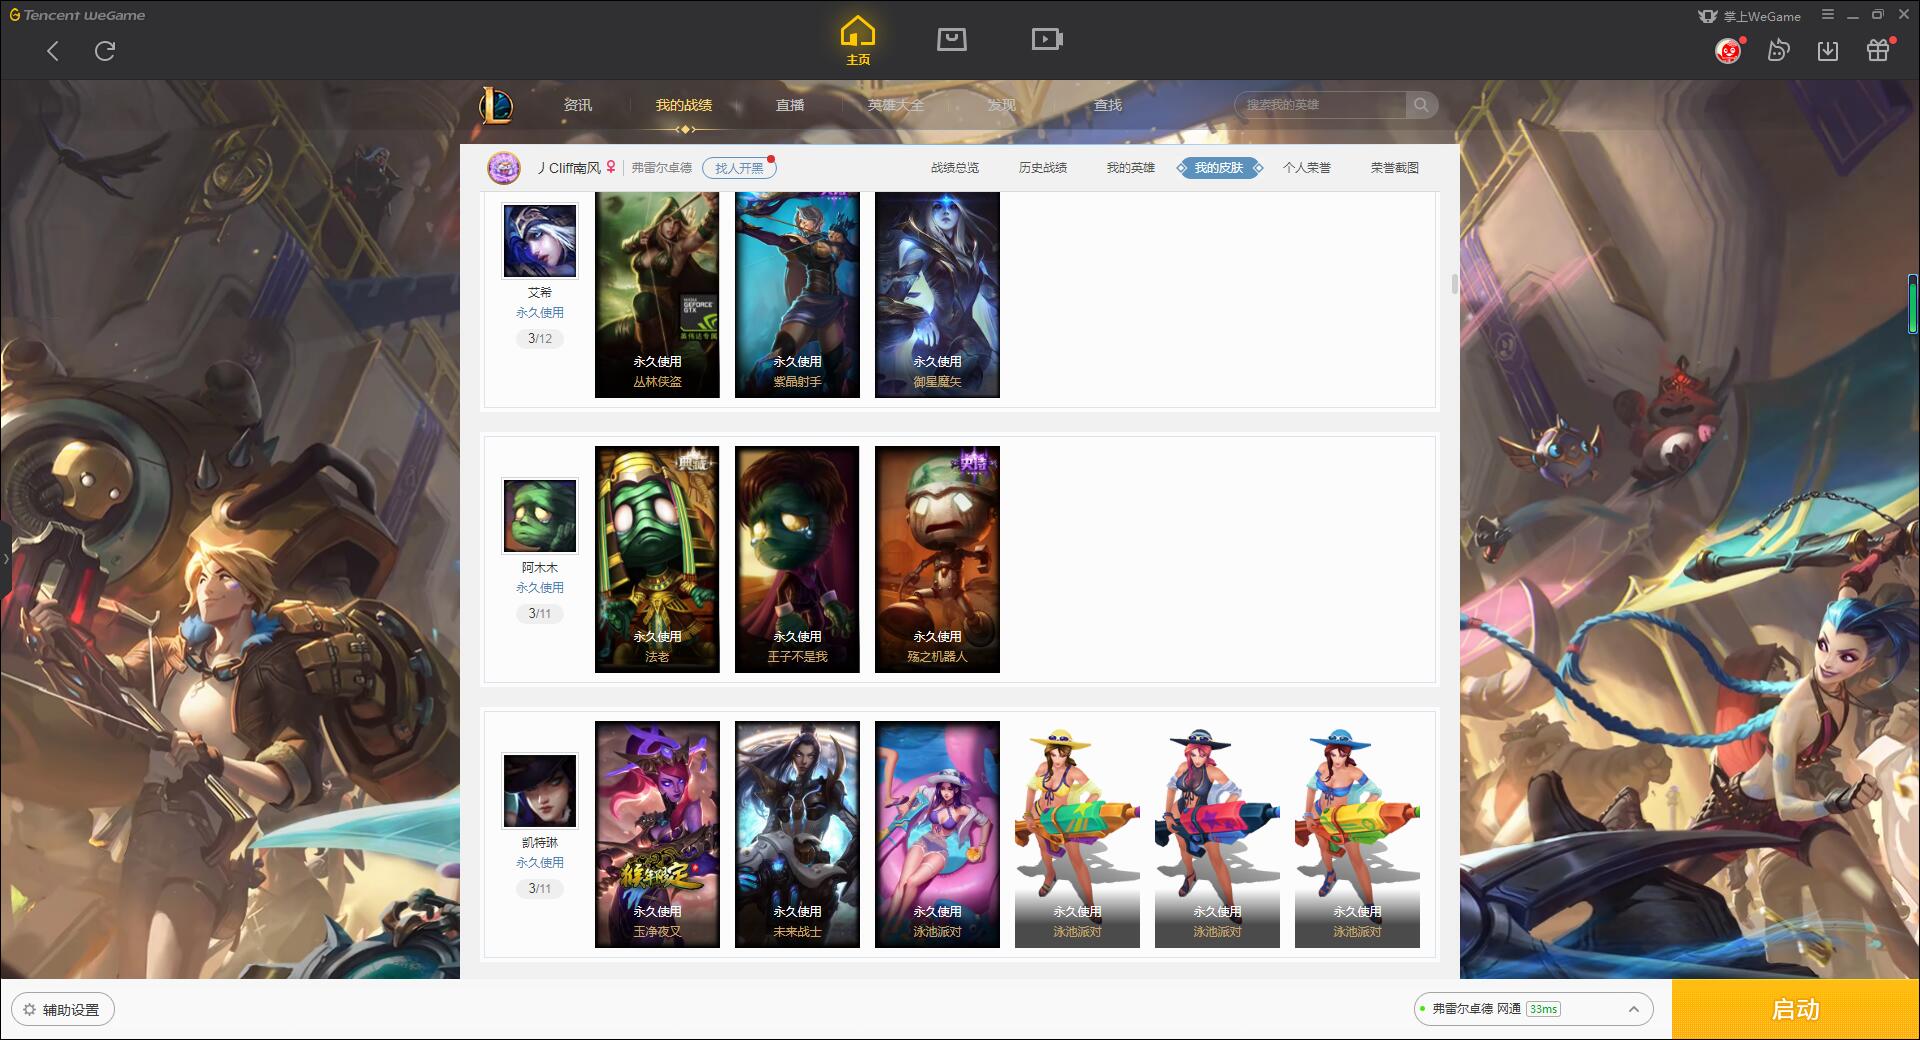This screenshot has width=1920, height=1040.
Task: Click the 启动 launch button
Action: click(x=1795, y=1009)
